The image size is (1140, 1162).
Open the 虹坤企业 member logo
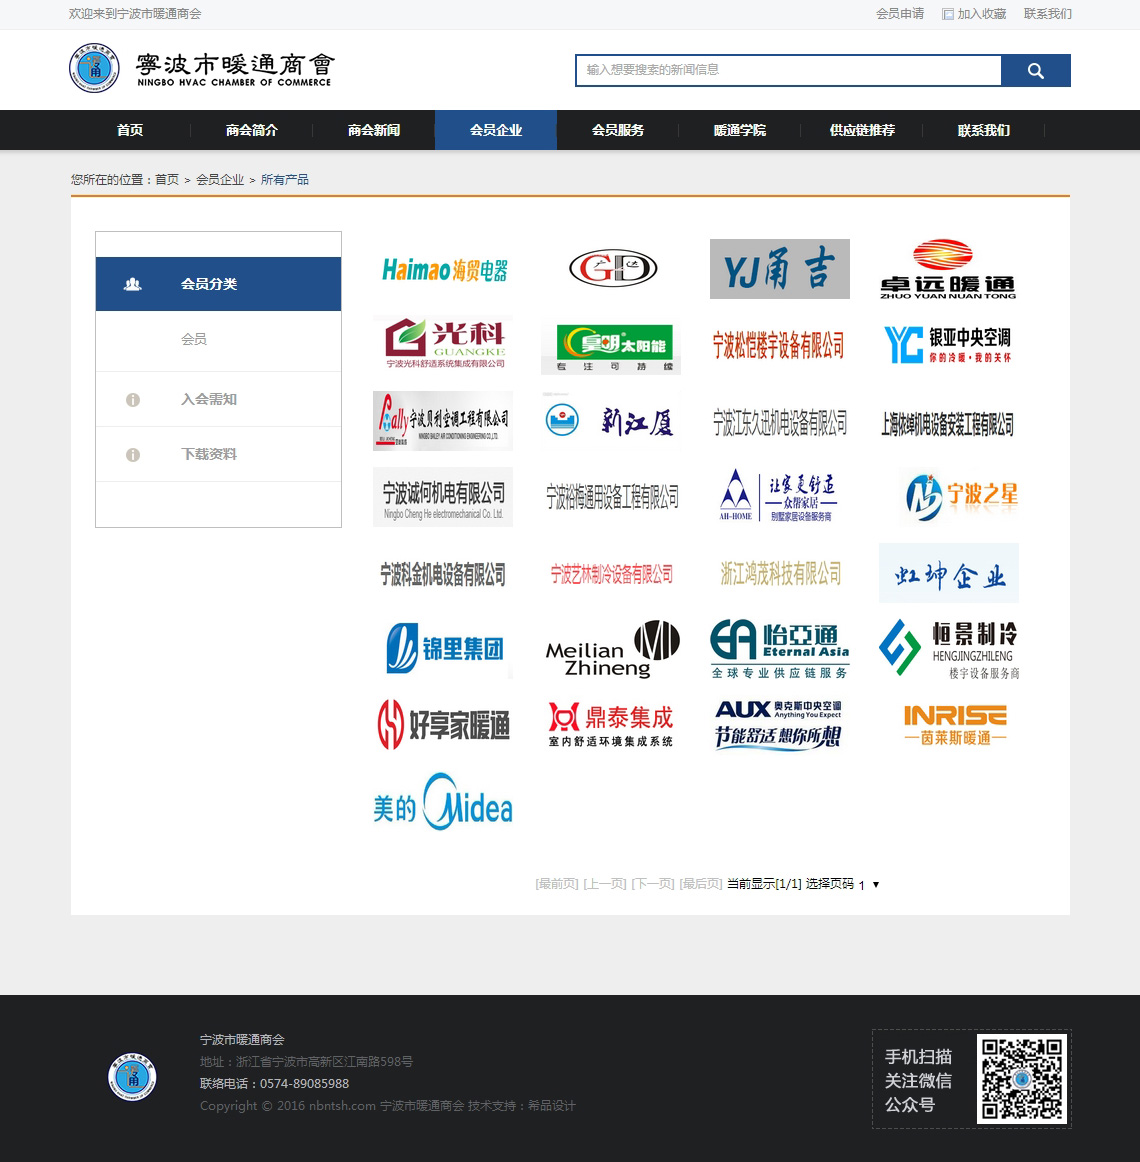tap(949, 573)
